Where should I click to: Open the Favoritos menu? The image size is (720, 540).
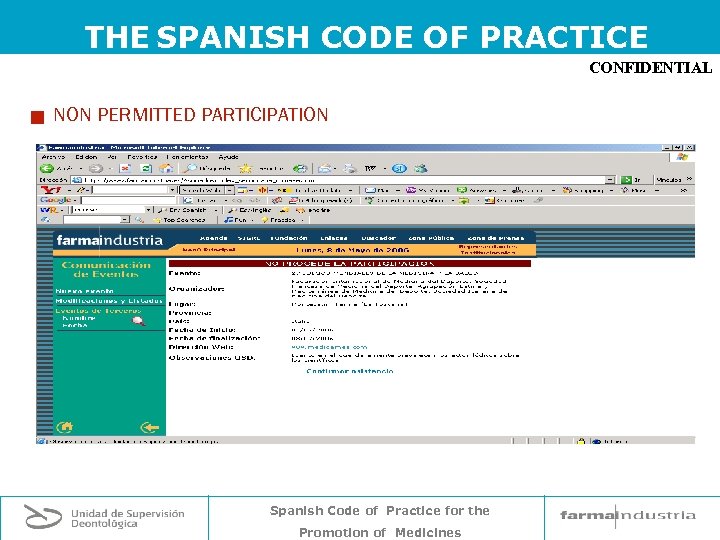tap(142, 157)
